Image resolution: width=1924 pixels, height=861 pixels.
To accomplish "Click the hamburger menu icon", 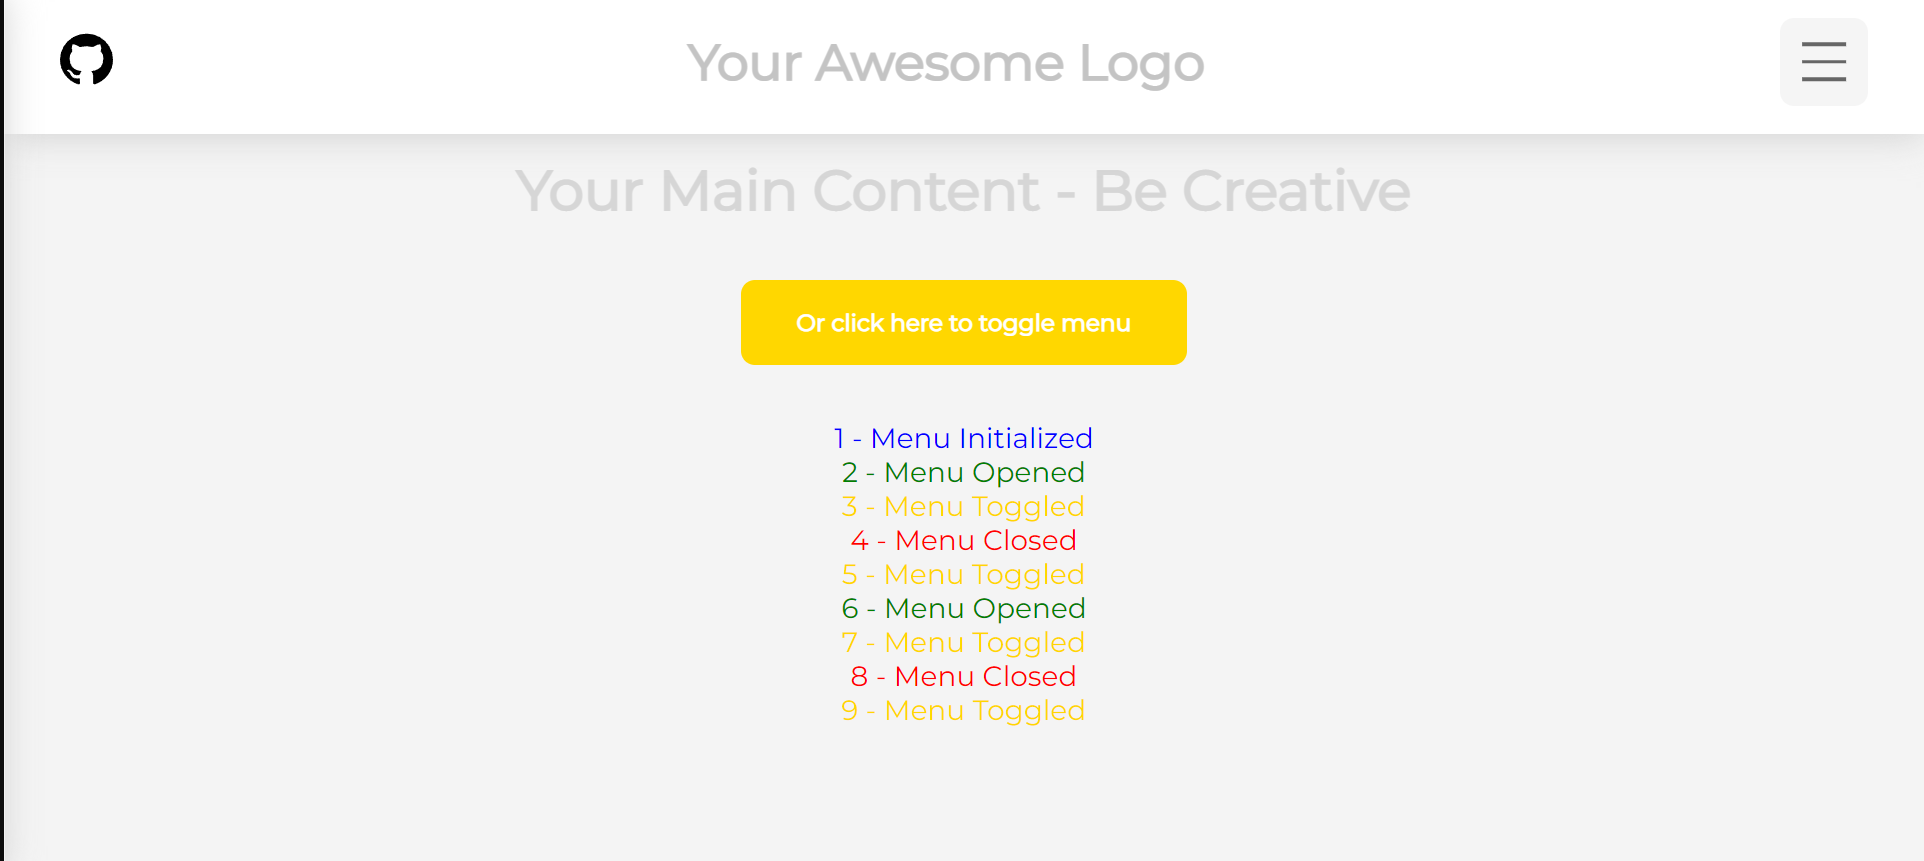I will coord(1823,62).
